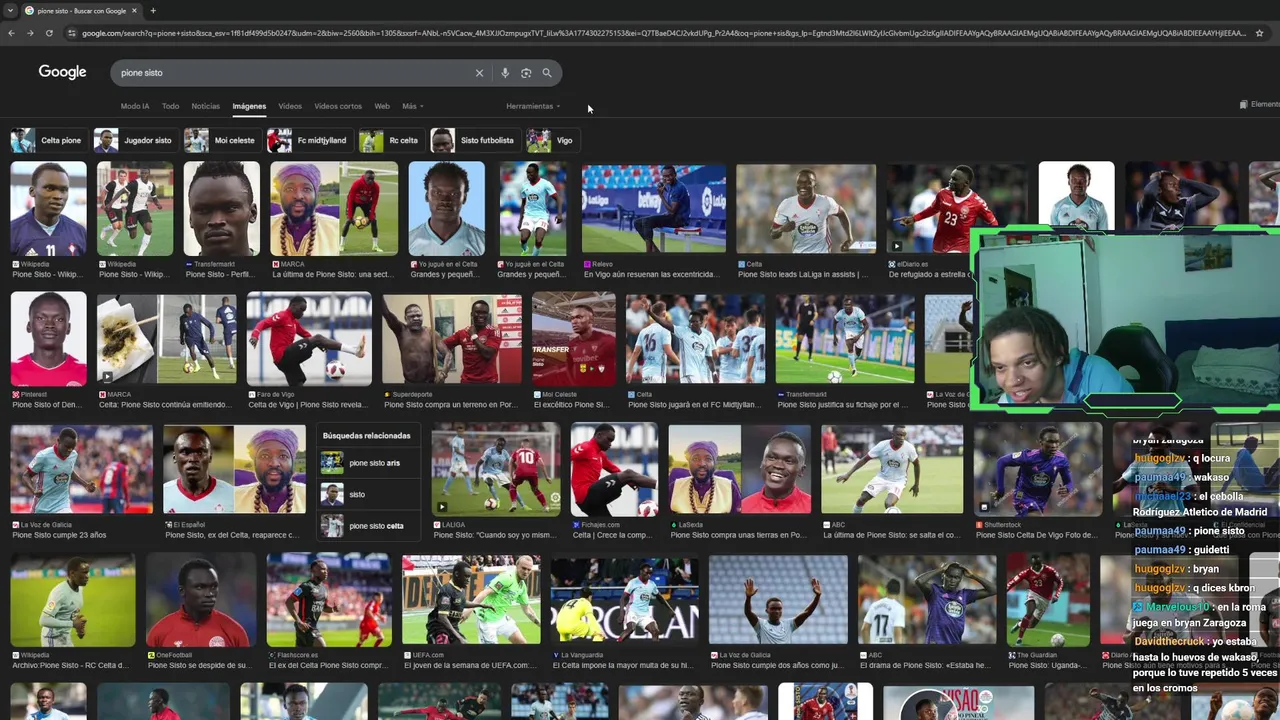
Task: Start a voice search with the microphone icon
Action: tap(505, 73)
